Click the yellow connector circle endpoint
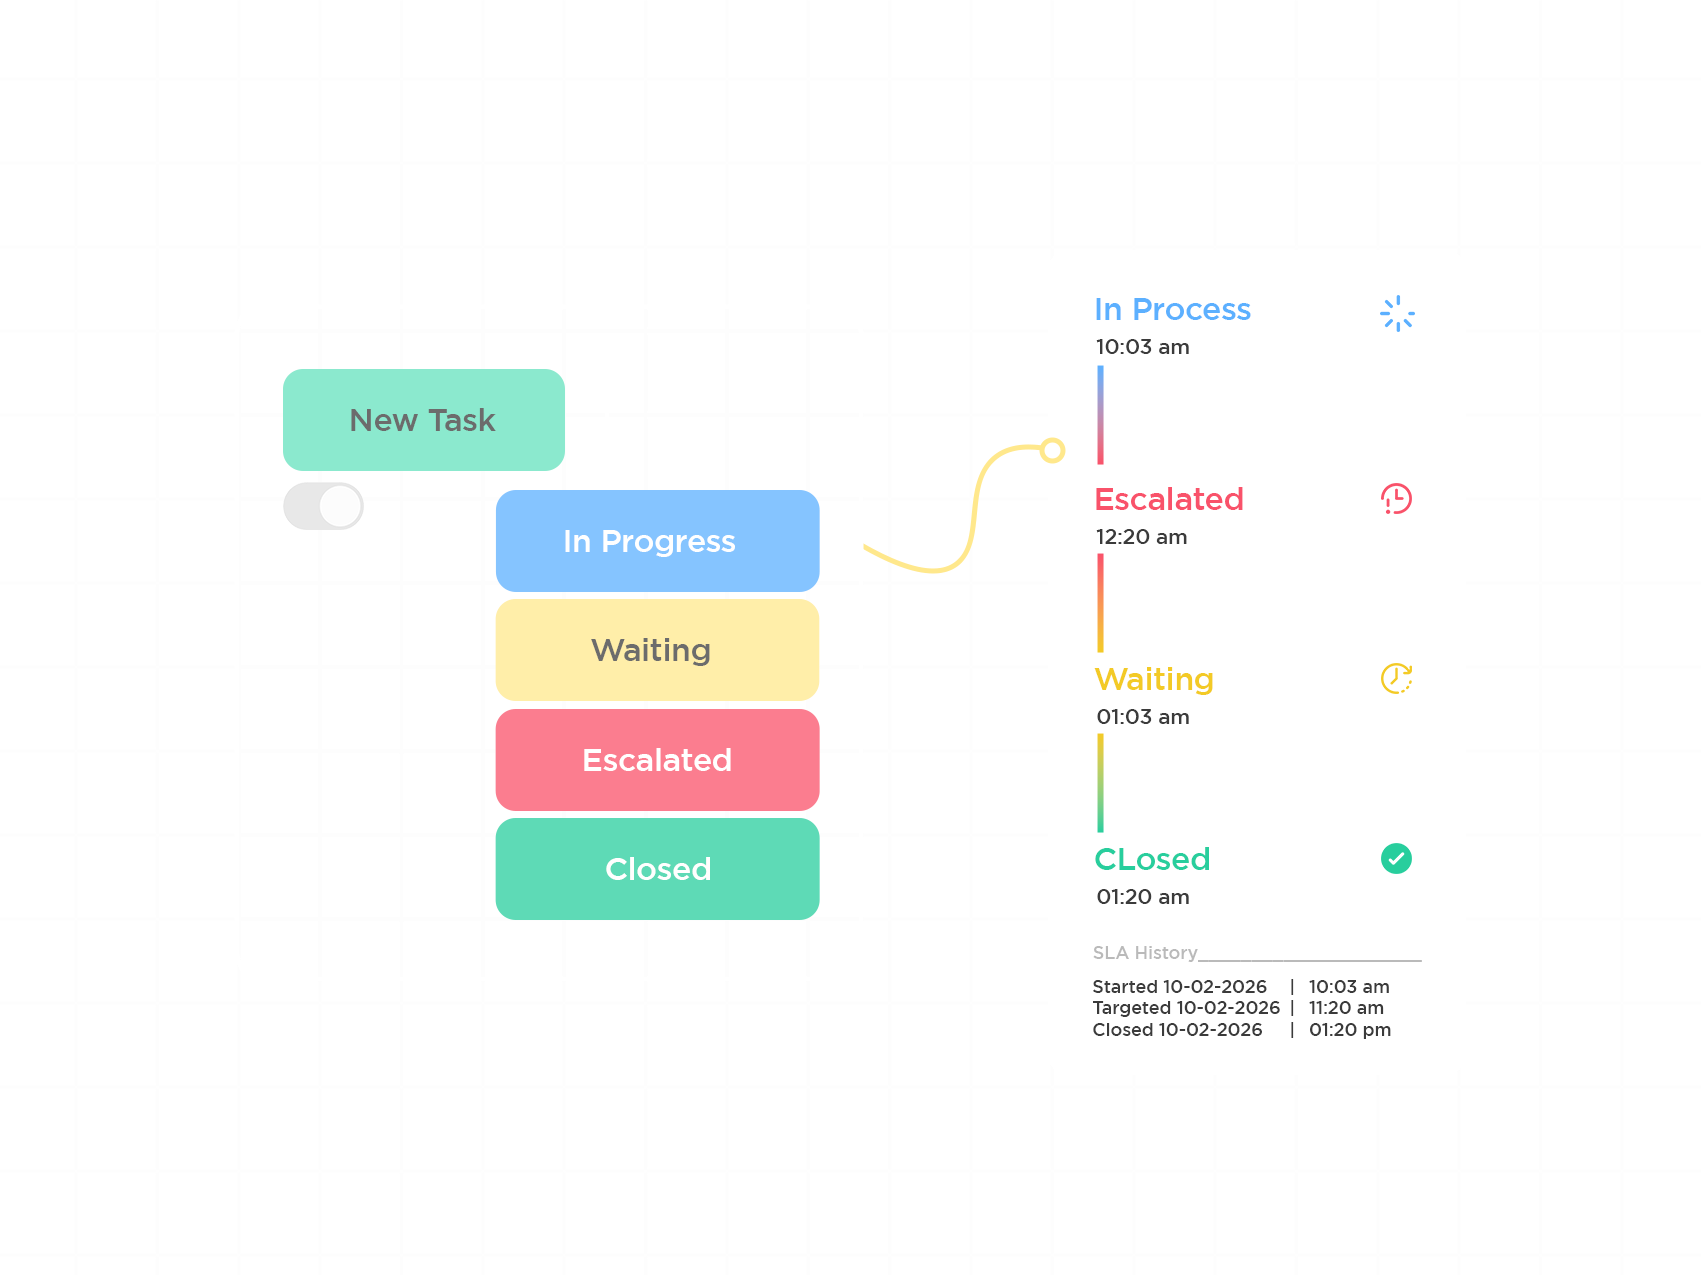The image size is (1701, 1275). point(1051,450)
